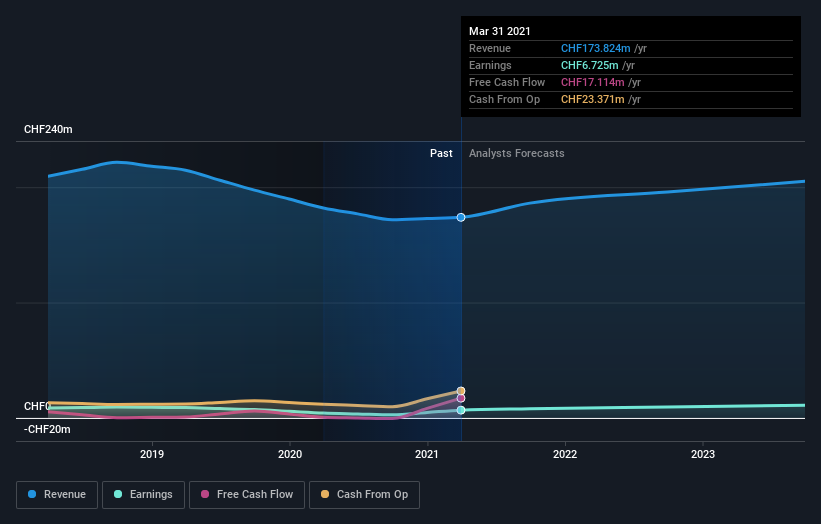This screenshot has height=524, width=821.
Task: Click the CHF173.824m revenue value
Action: click(x=595, y=48)
